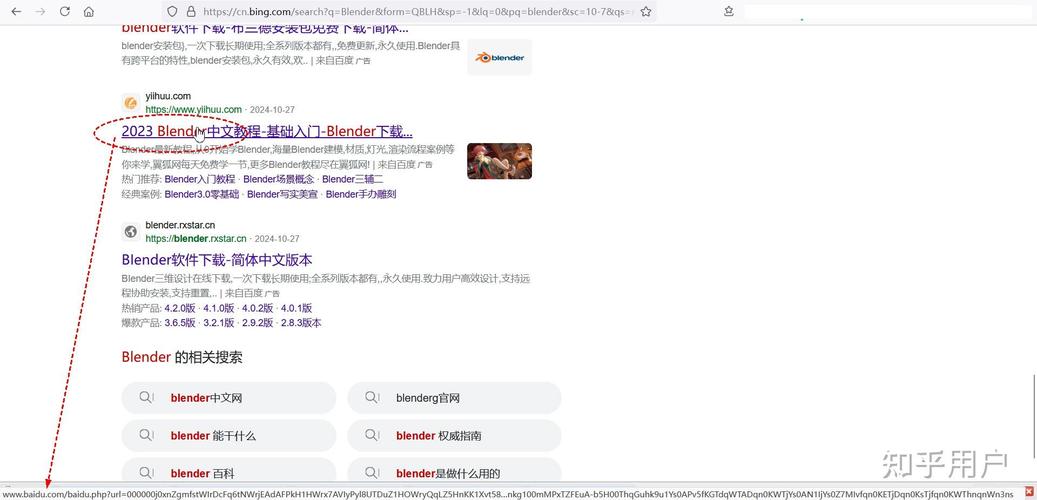Close the red X icon on status bar
Viewport: 1037px width, 500px height.
coord(1029,493)
